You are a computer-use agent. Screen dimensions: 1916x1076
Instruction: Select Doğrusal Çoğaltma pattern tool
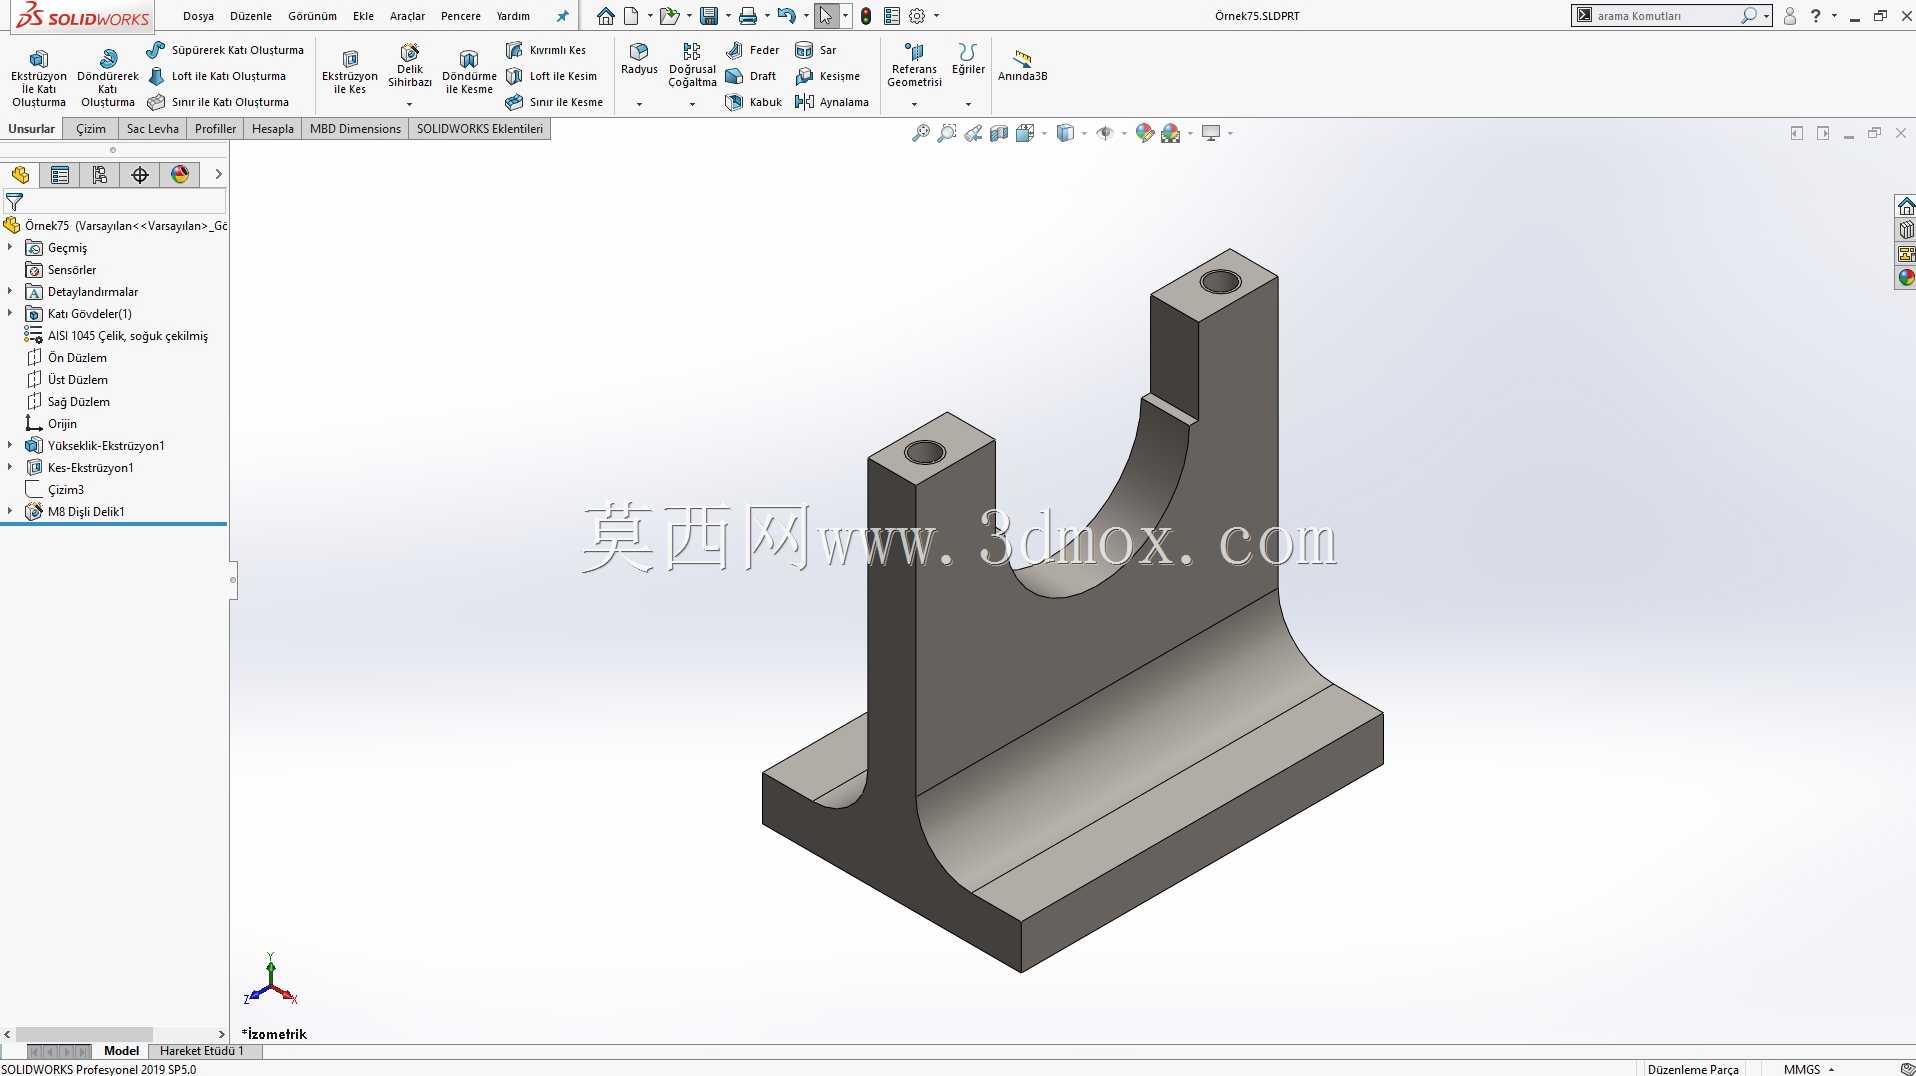pyautogui.click(x=692, y=66)
